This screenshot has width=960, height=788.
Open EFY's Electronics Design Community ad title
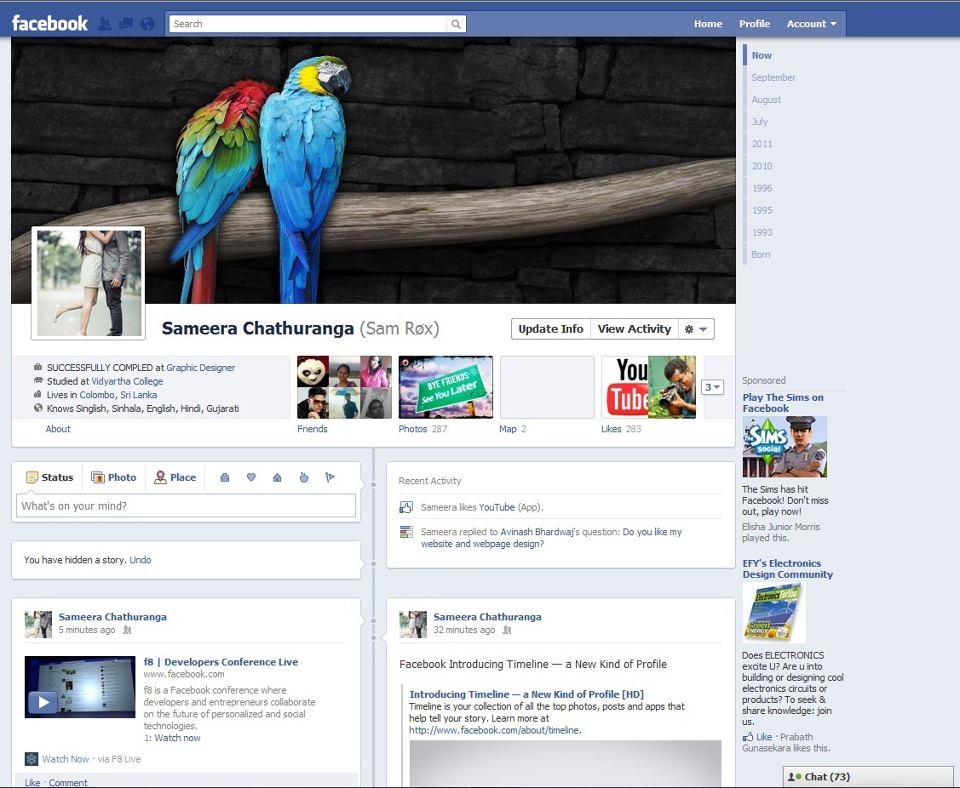point(788,569)
